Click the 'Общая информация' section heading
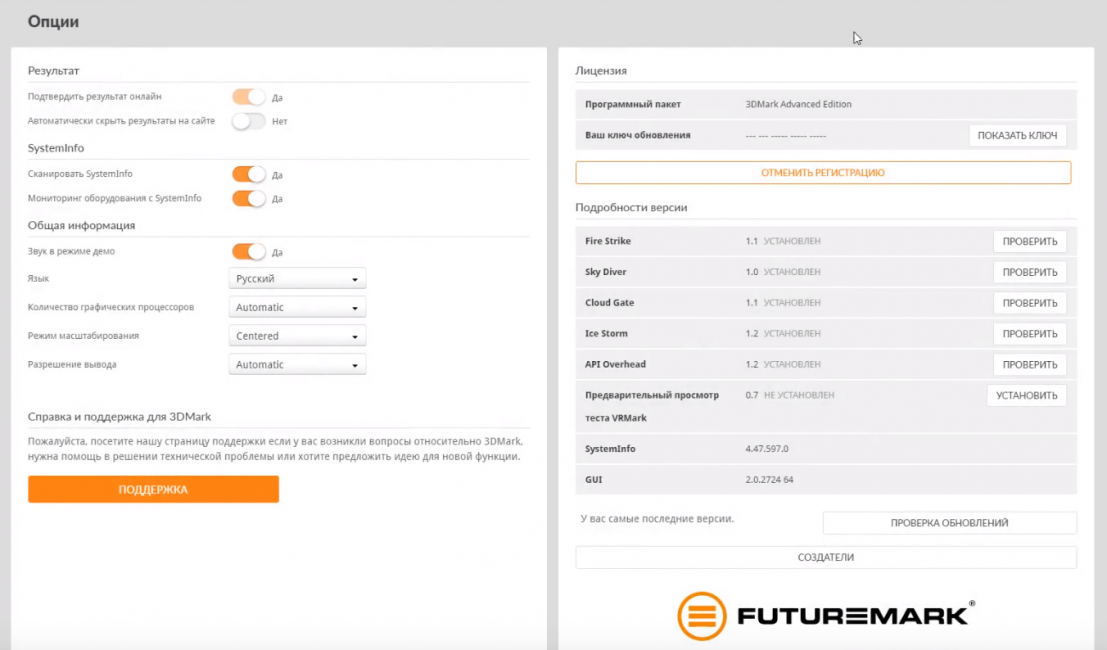The width and height of the screenshot is (1107, 650). [x=81, y=225]
